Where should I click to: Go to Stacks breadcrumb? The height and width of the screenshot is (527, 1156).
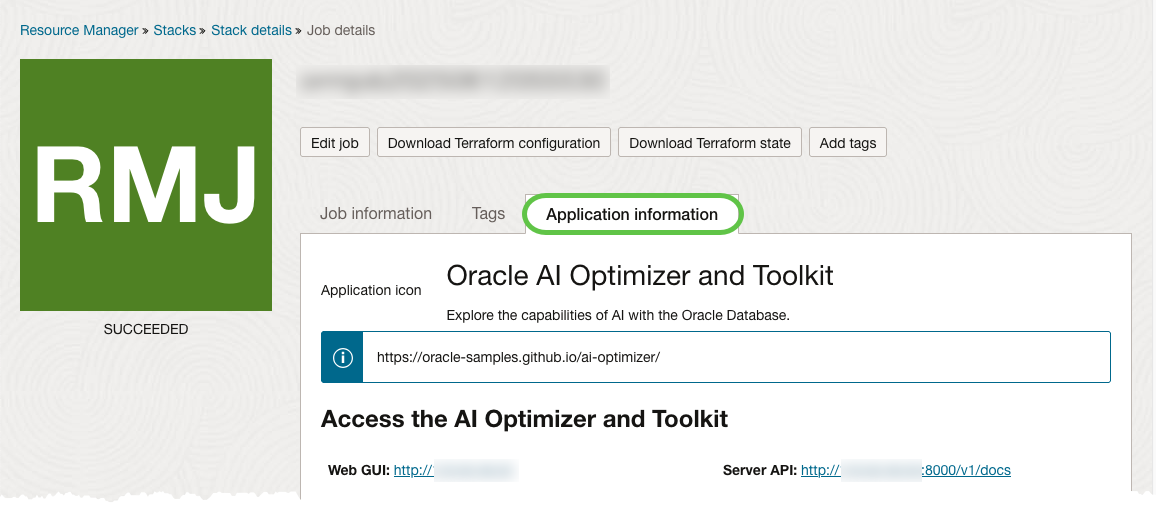pos(175,30)
